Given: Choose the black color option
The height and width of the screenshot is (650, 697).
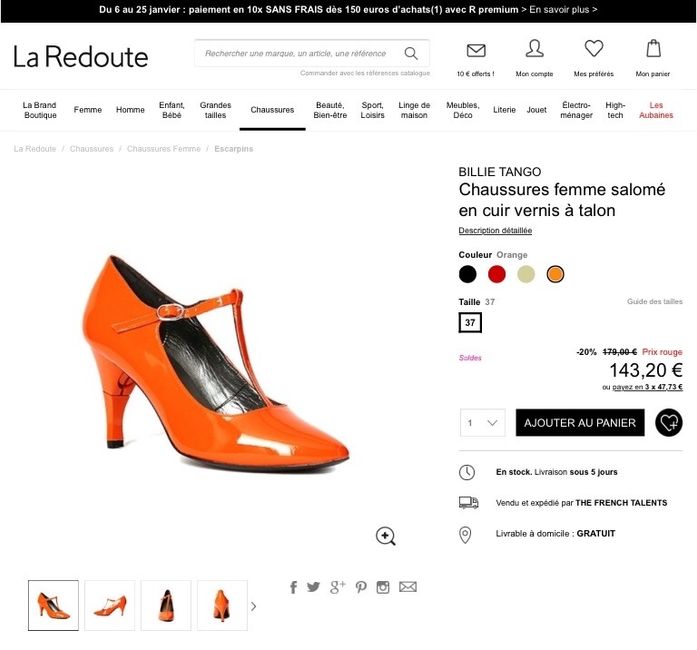Looking at the screenshot, I should tap(468, 274).
